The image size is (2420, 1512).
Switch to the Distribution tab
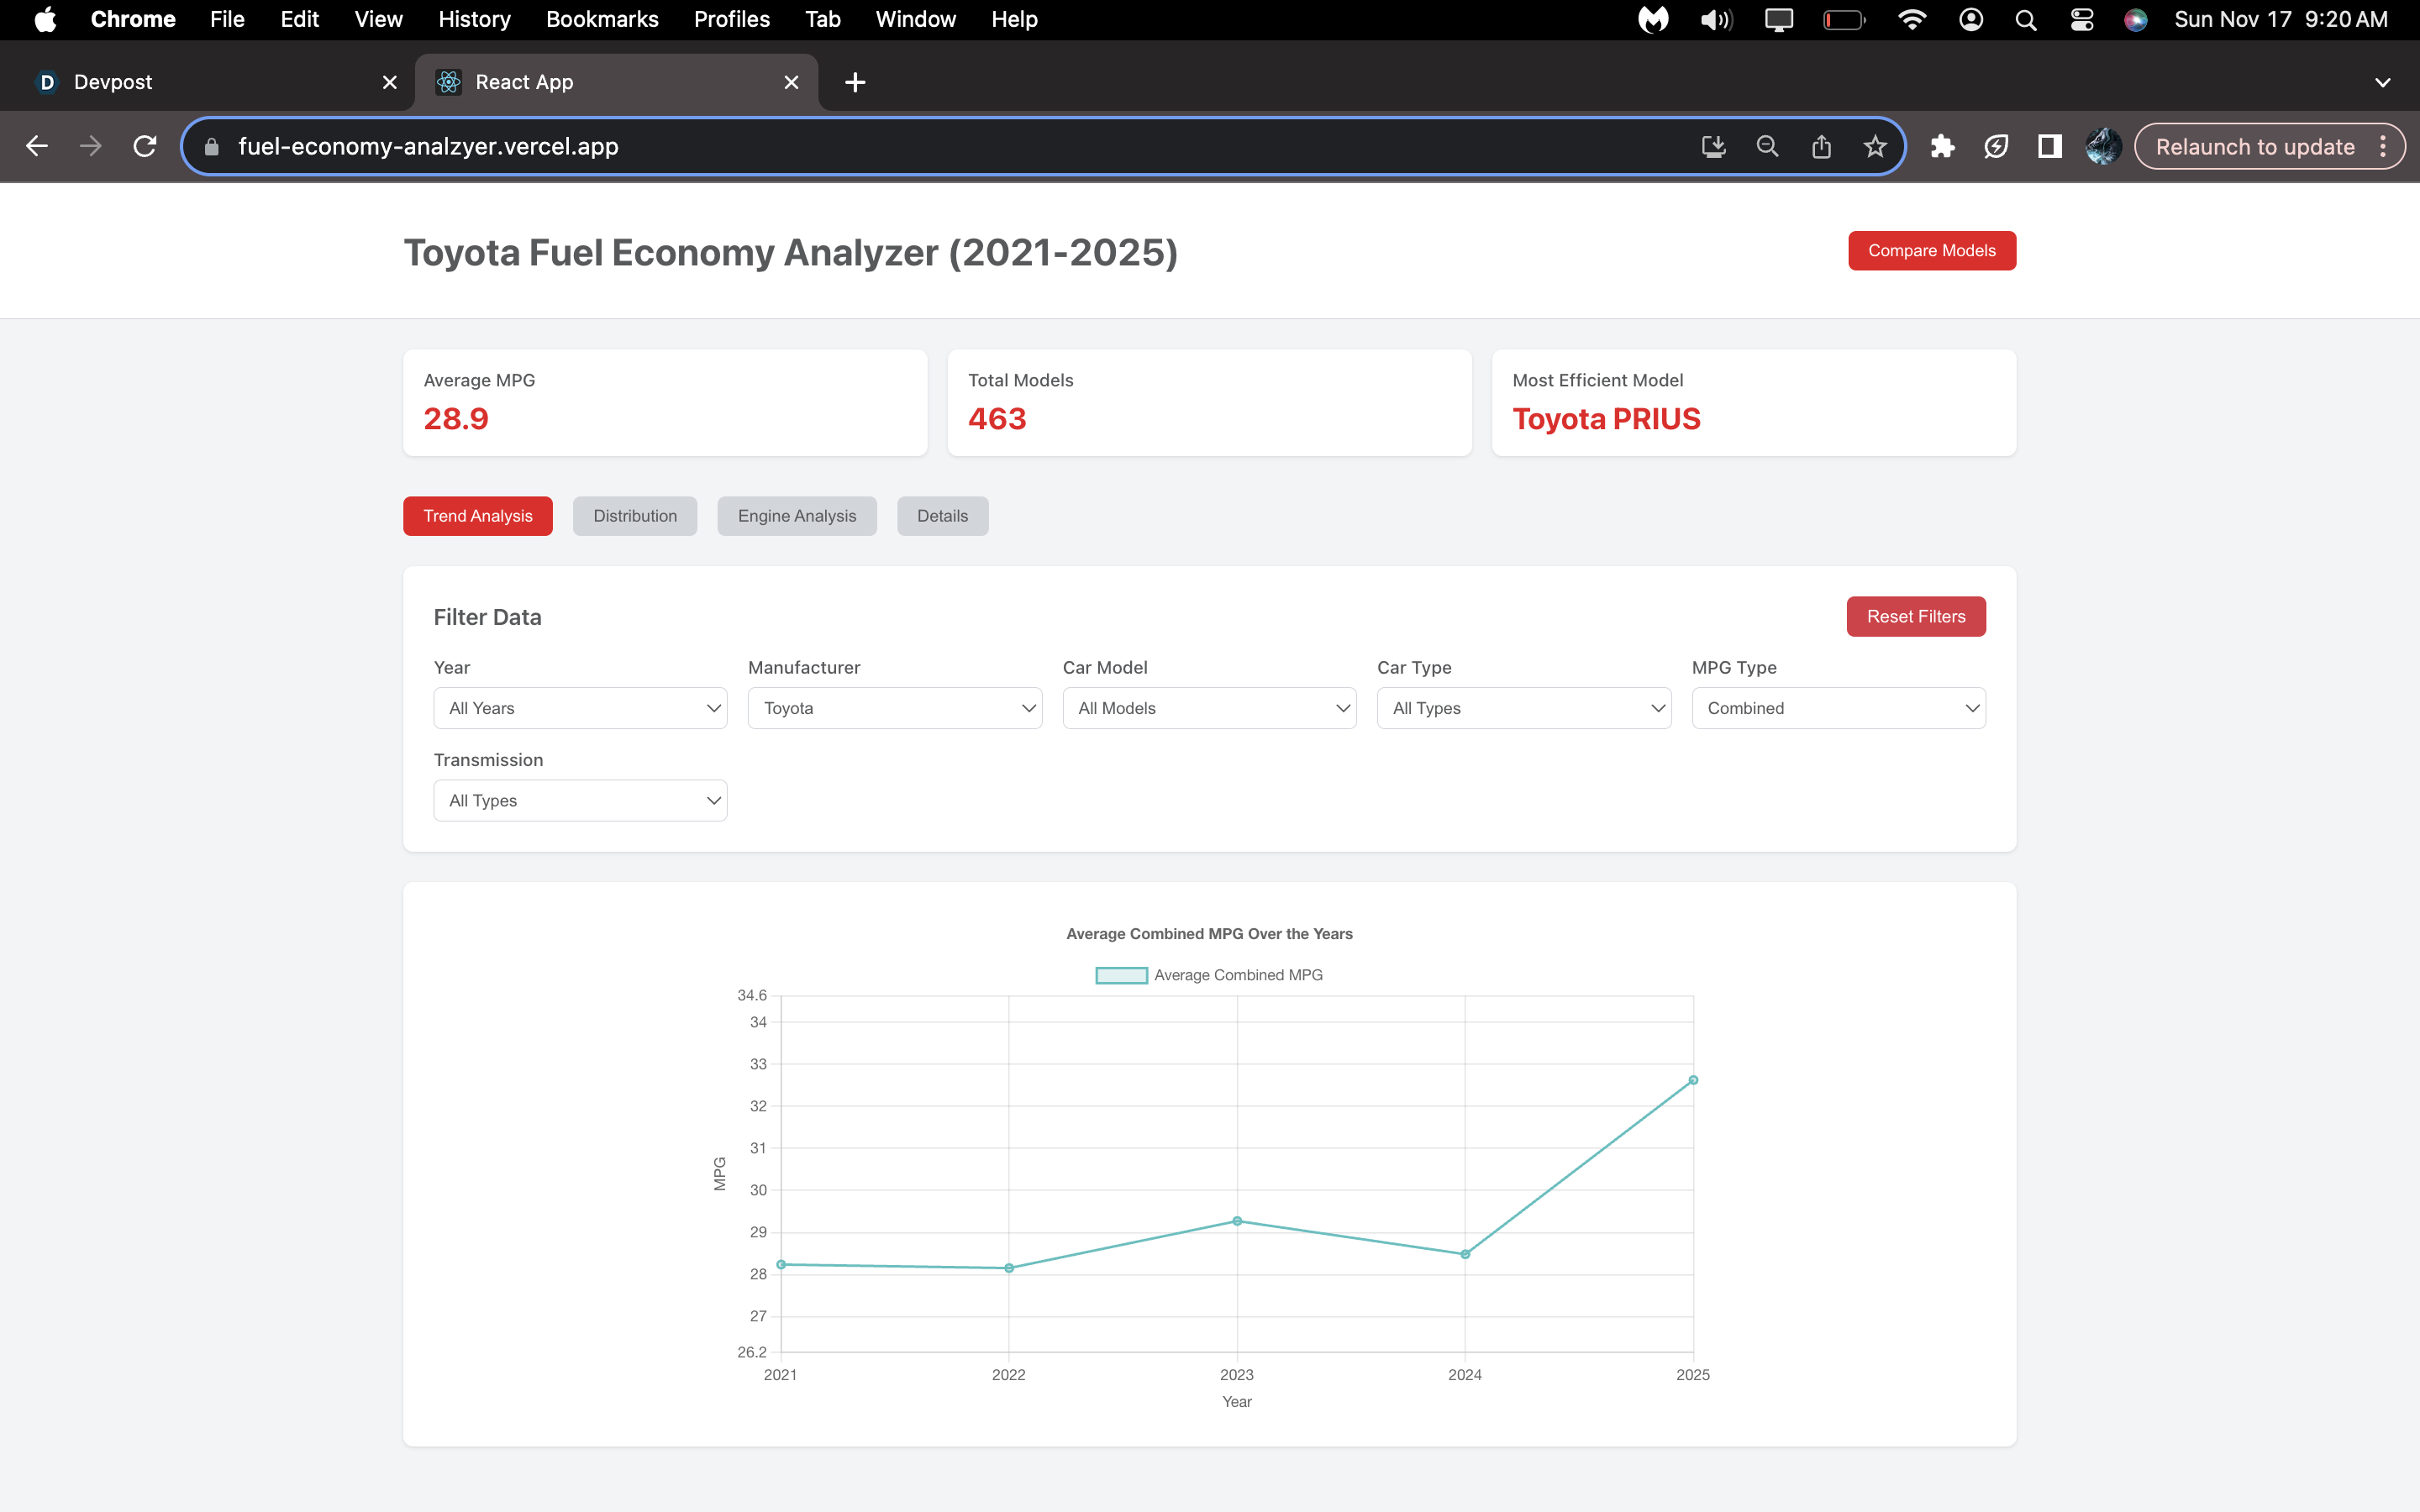point(635,516)
